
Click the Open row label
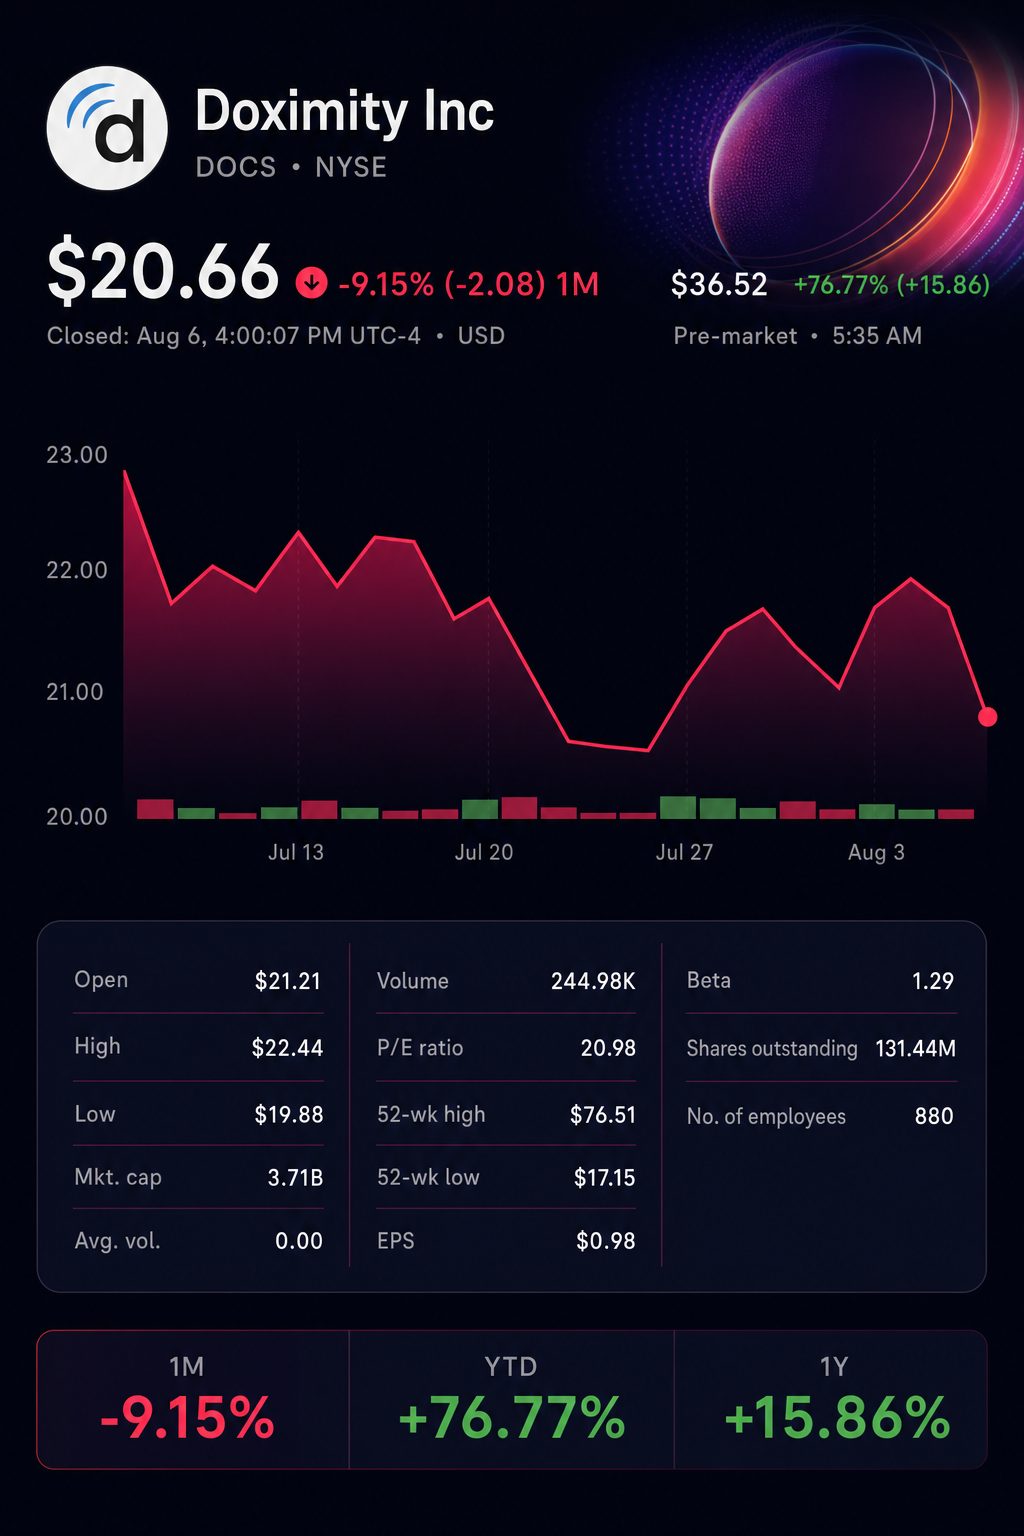pos(101,980)
